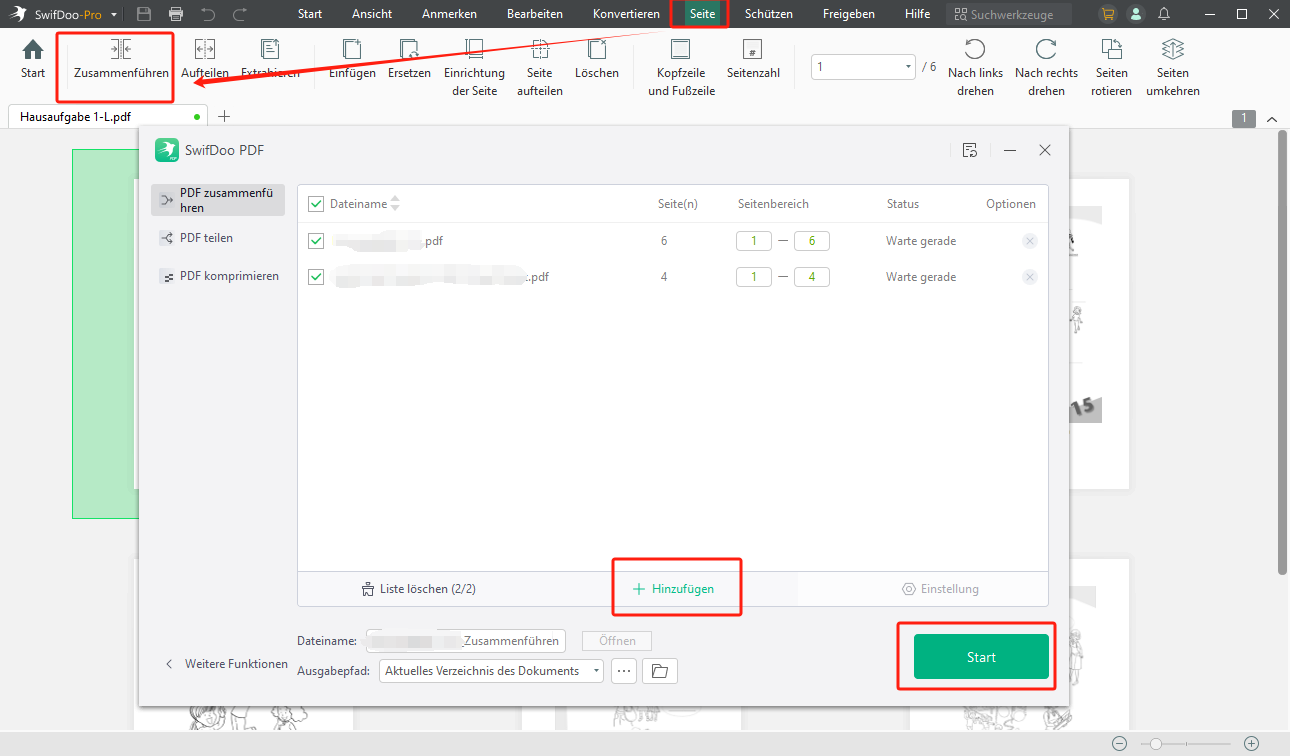
Task: Click the Ersetzen replace page tool
Action: (409, 59)
